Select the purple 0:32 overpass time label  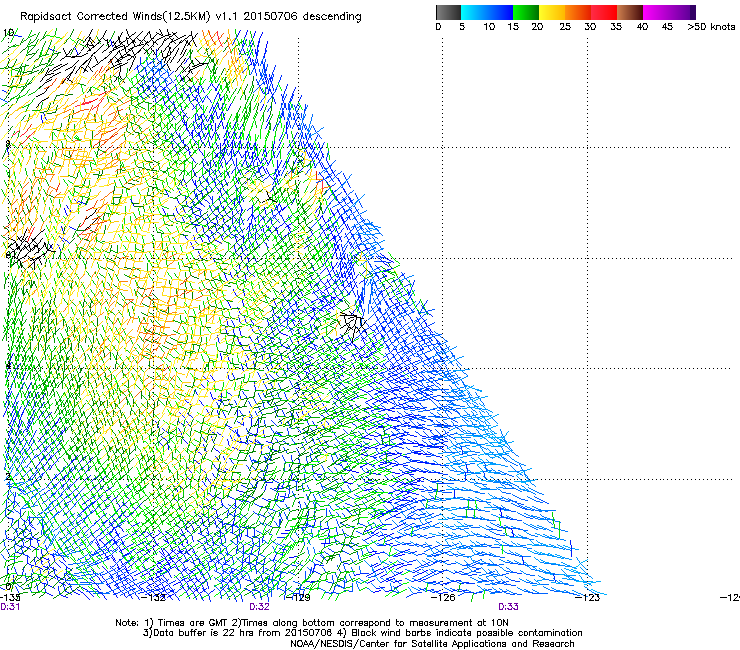pyautogui.click(x=259, y=607)
